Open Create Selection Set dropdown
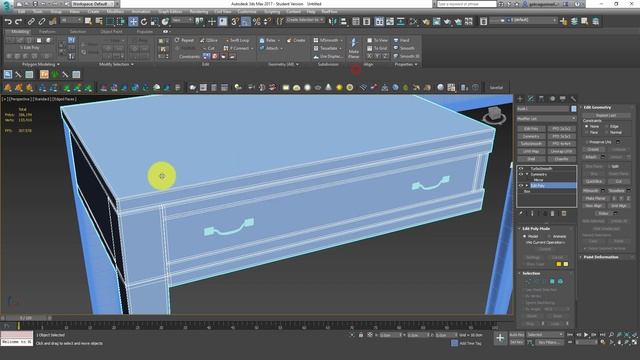Screen dimensions: 640x360 coord(305,20)
